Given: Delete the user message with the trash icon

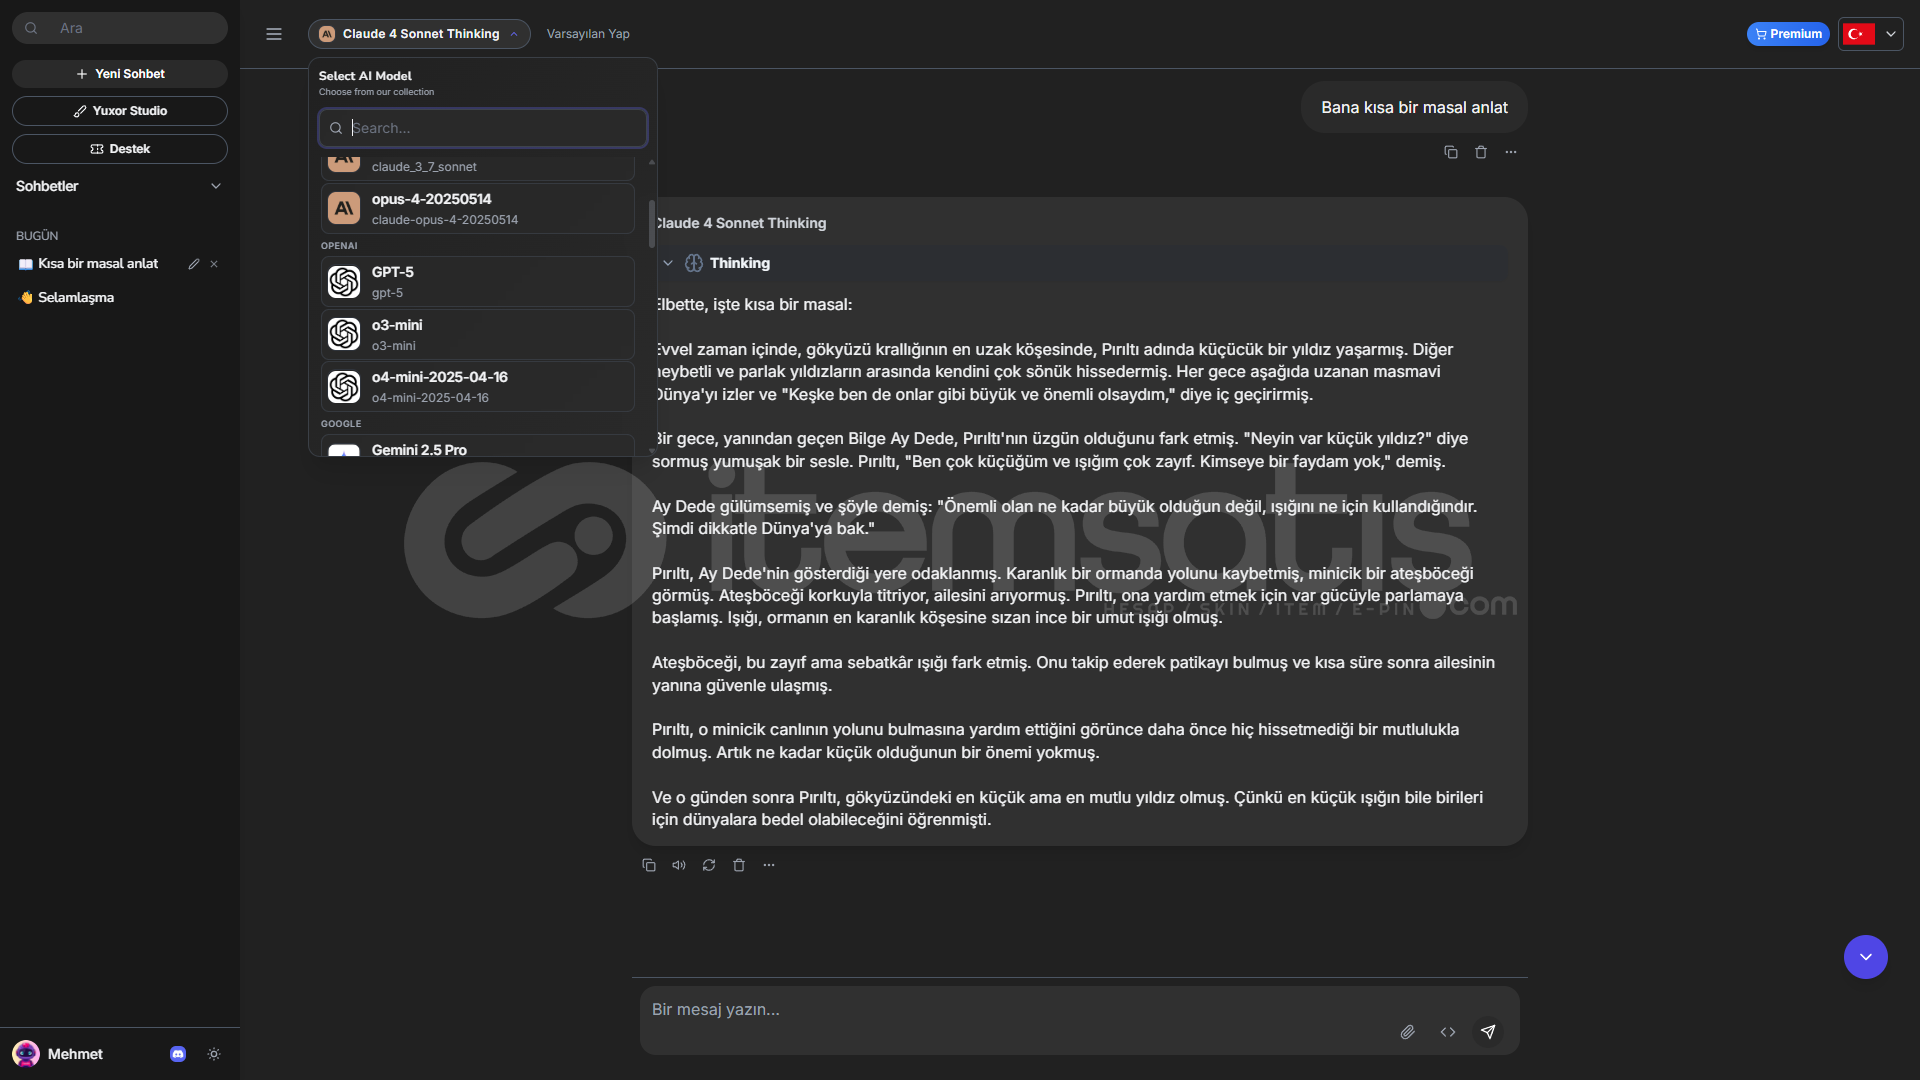Looking at the screenshot, I should [x=1481, y=152].
